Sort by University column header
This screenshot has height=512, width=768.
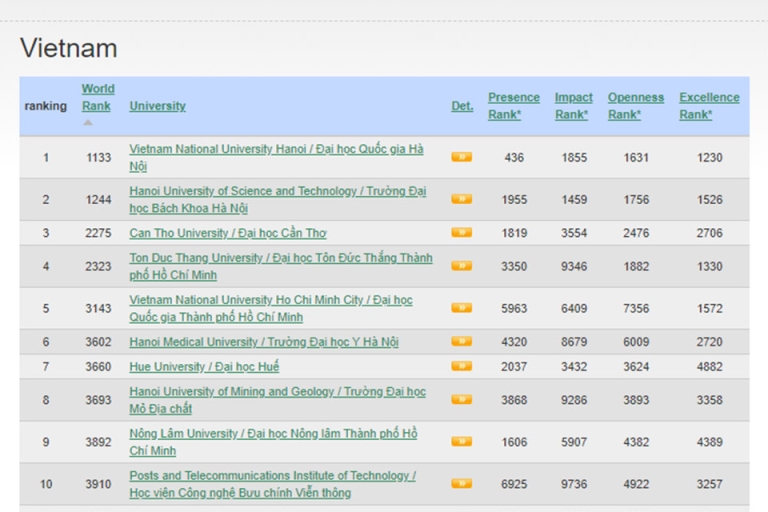pos(157,106)
